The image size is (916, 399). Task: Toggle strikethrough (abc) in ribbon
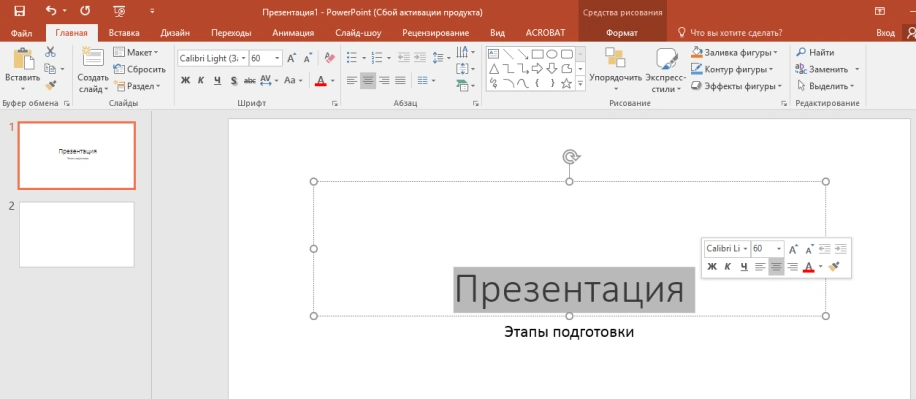[x=249, y=81]
